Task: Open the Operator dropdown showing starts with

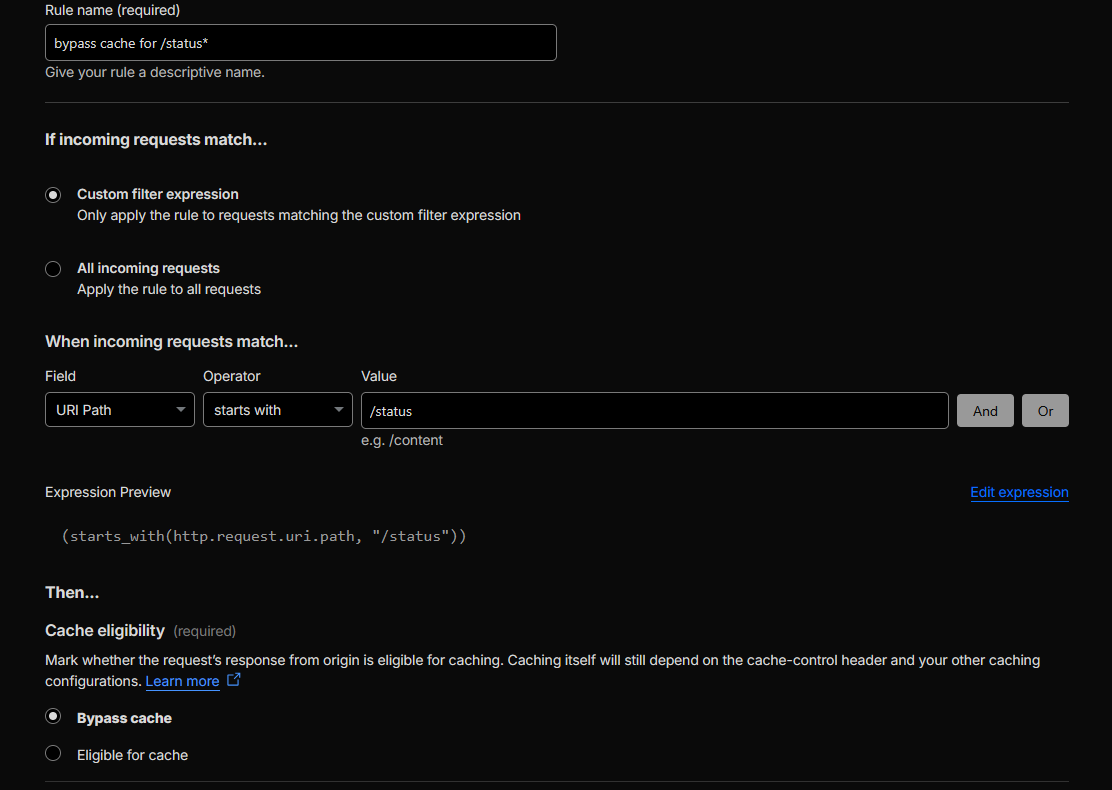Action: tap(268, 410)
